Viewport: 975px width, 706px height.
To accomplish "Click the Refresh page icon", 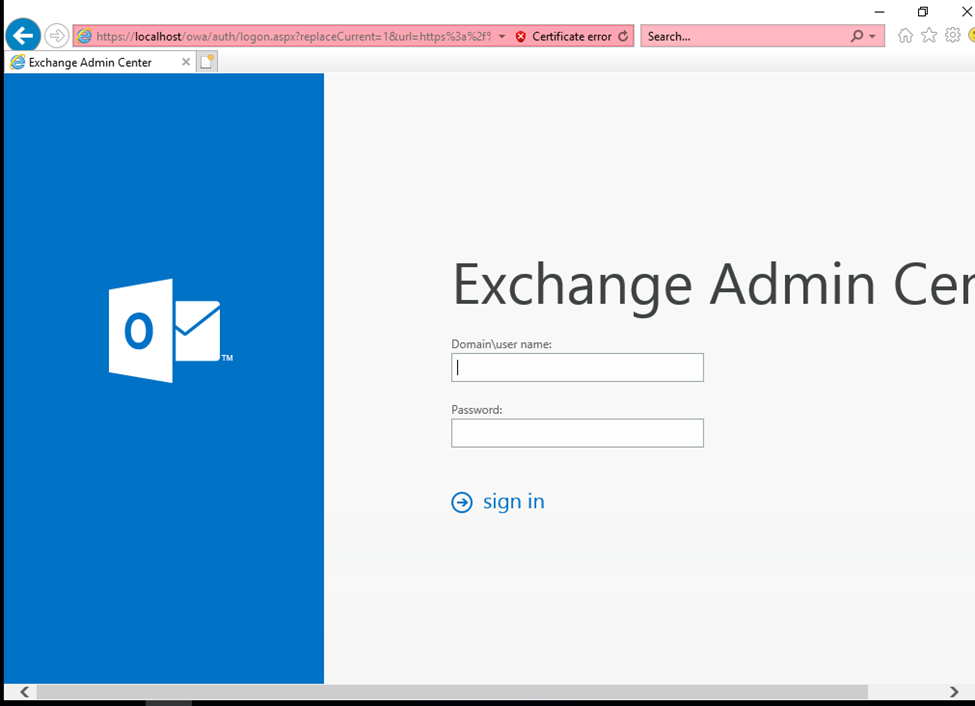I will point(623,36).
